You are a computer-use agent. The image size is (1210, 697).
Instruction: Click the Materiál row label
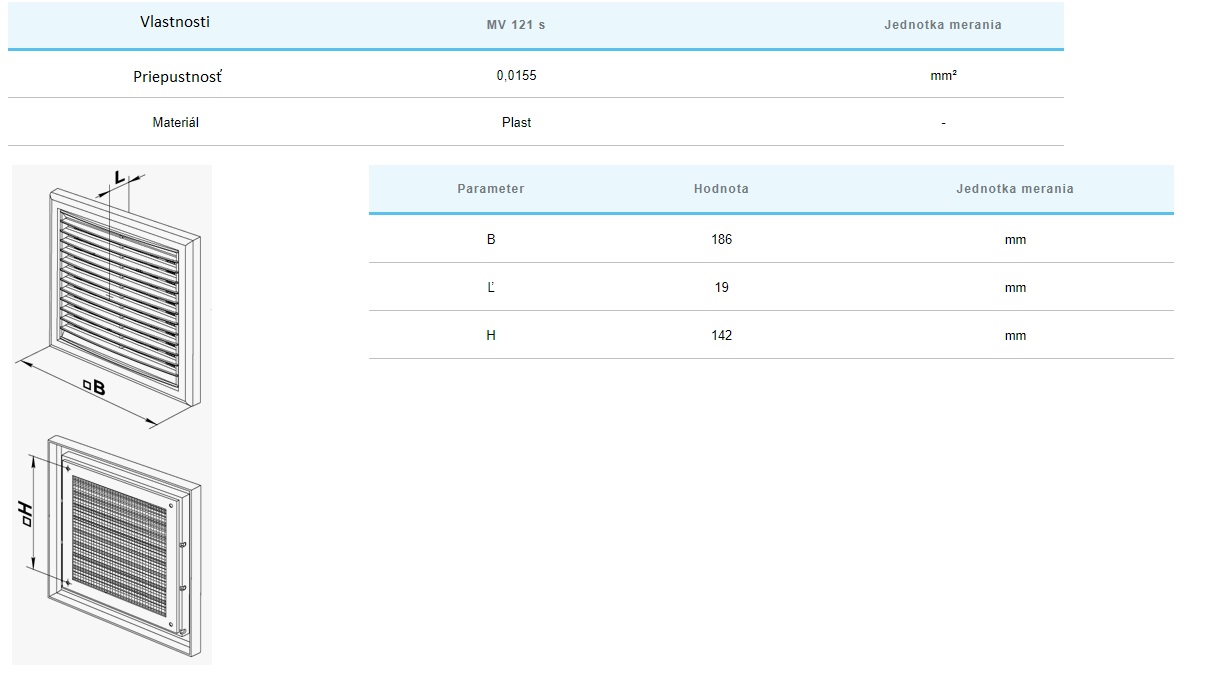click(175, 123)
